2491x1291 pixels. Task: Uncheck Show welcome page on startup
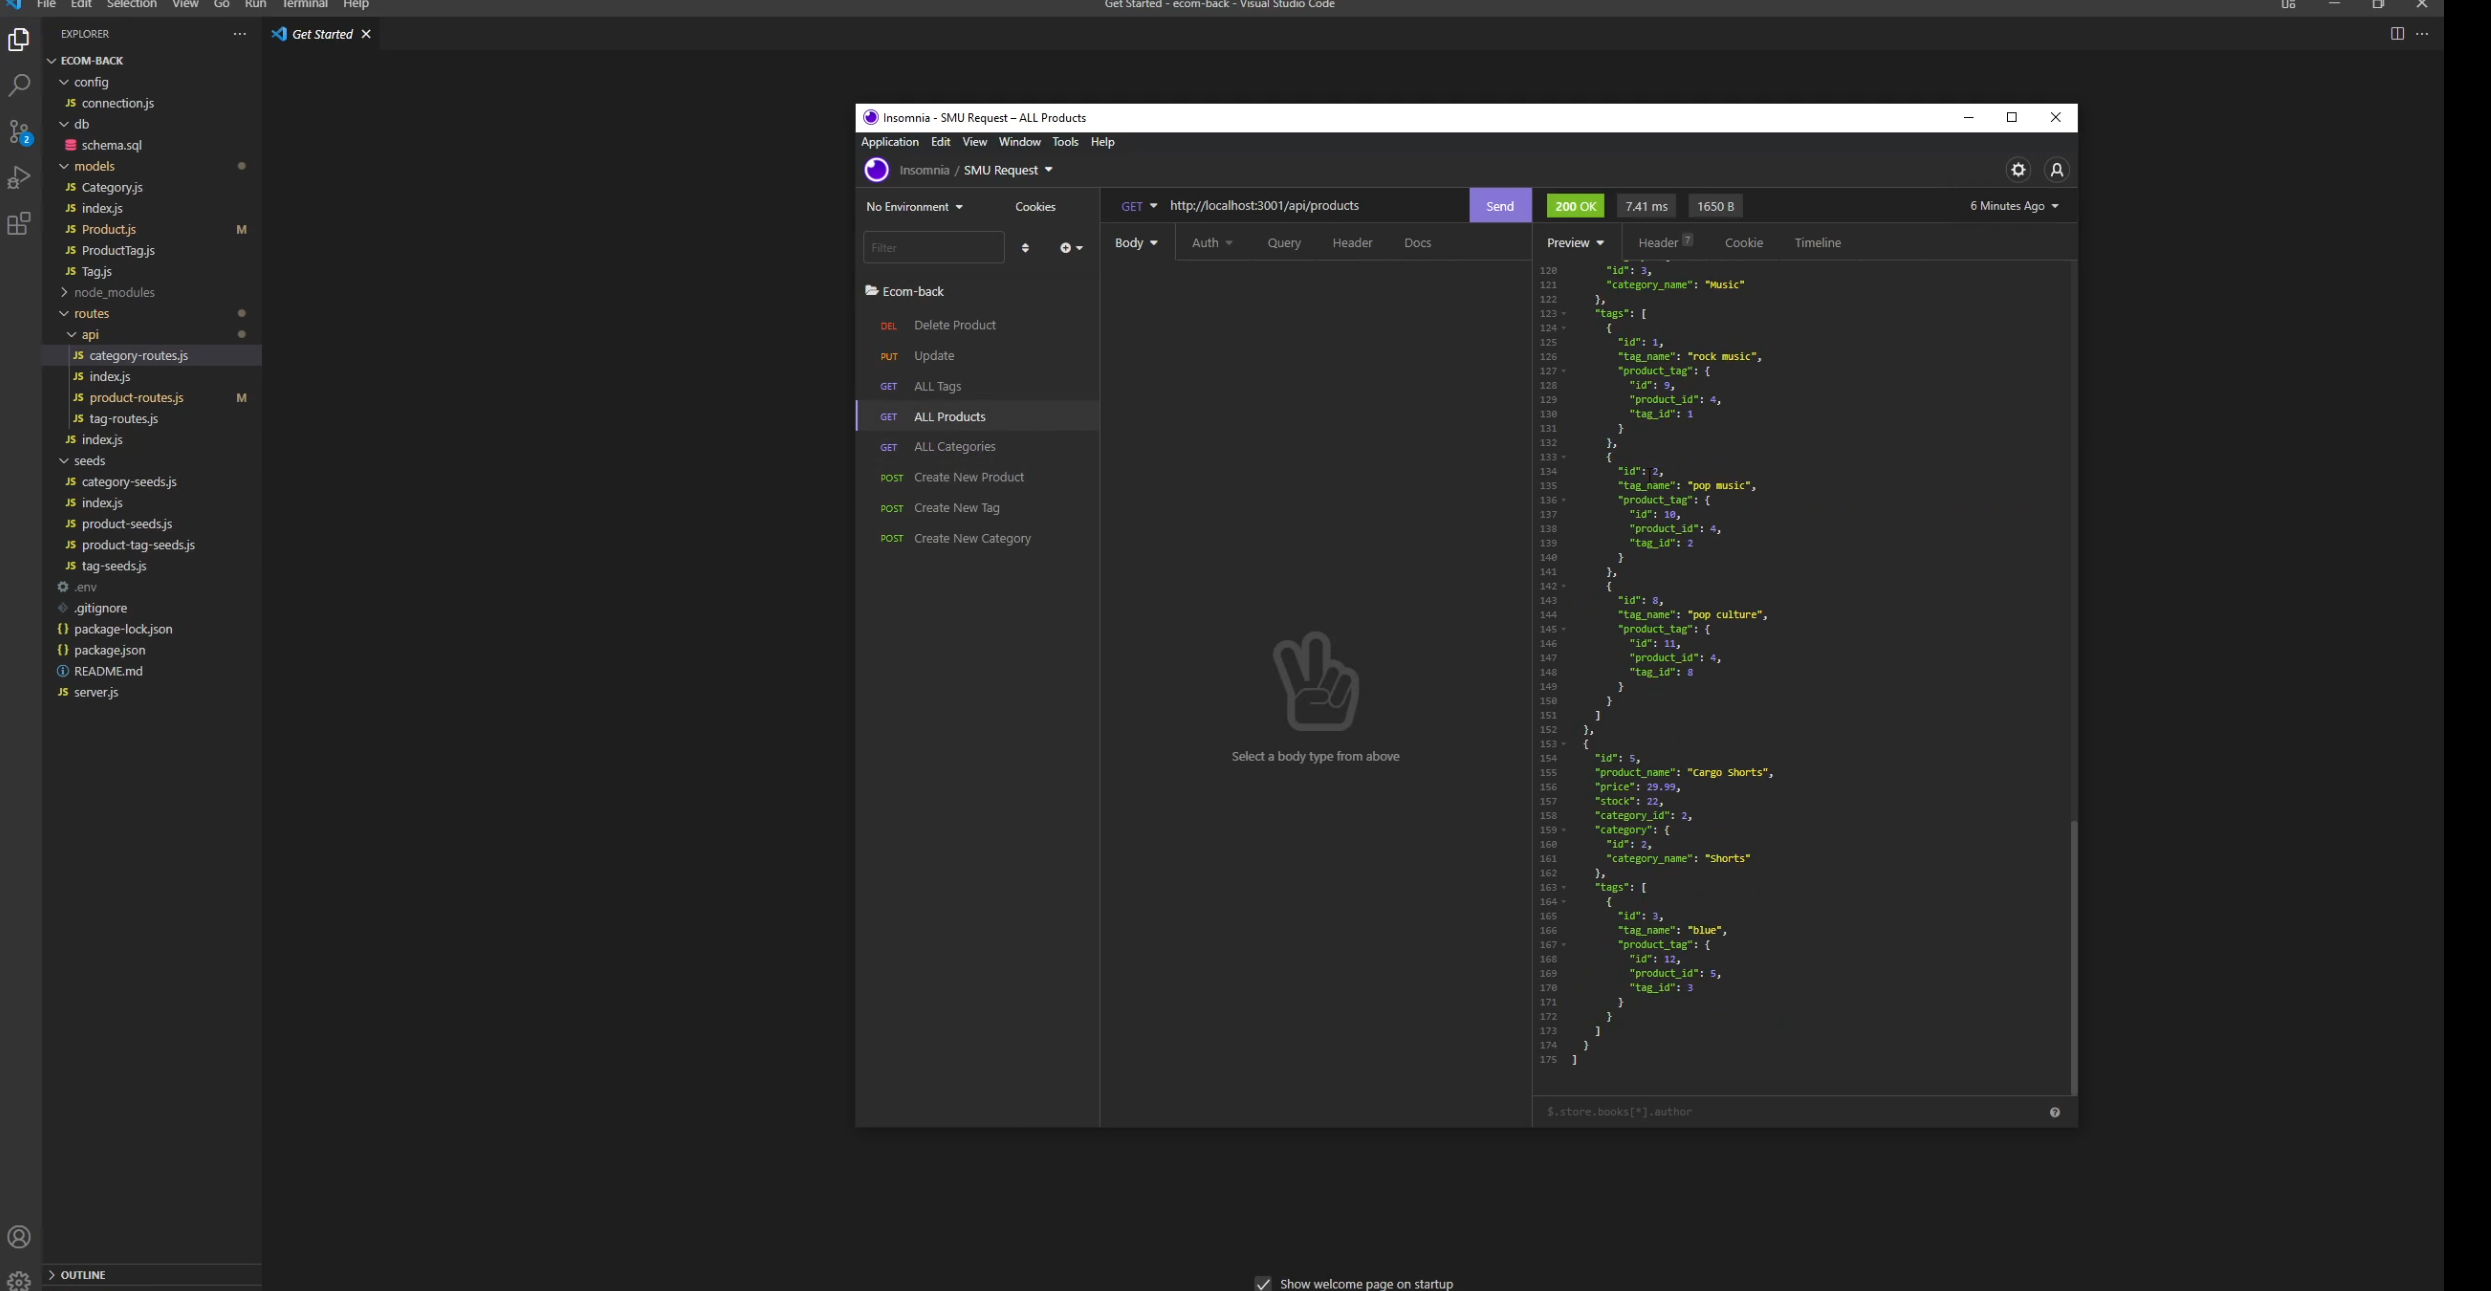tap(1263, 1284)
